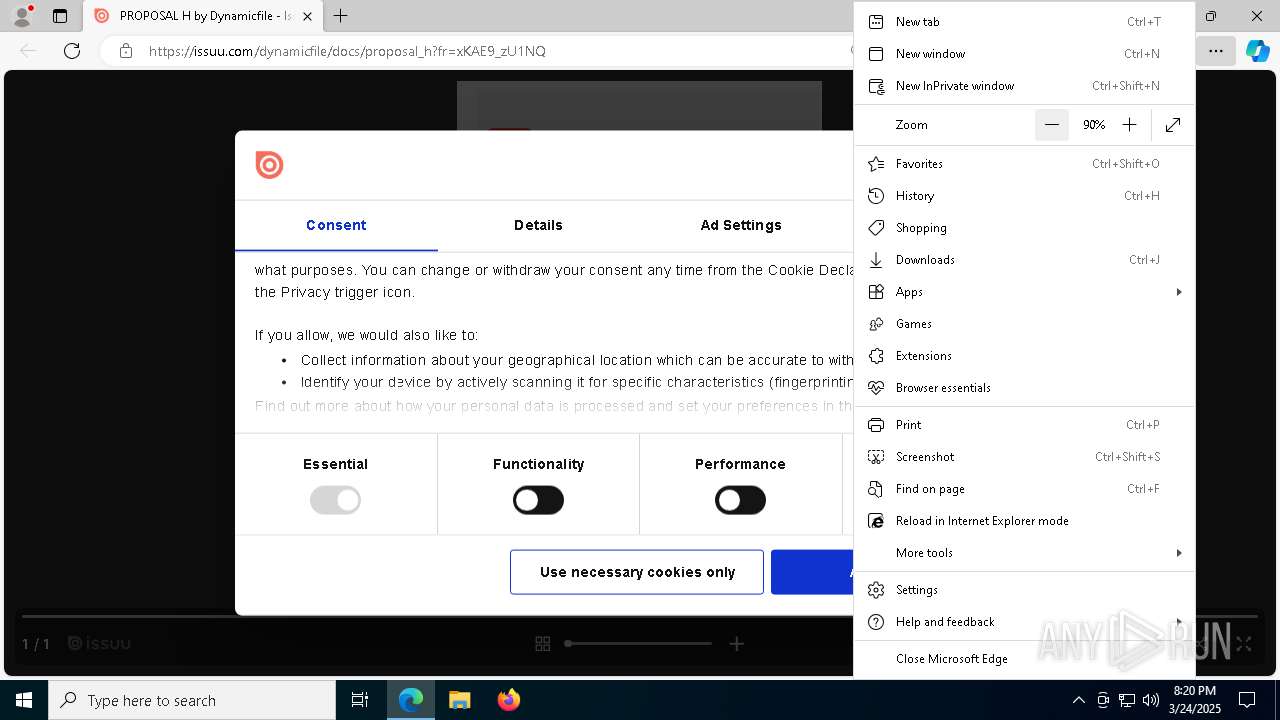Open a new tab with plus icon
This screenshot has width=1280, height=720.
341,16
